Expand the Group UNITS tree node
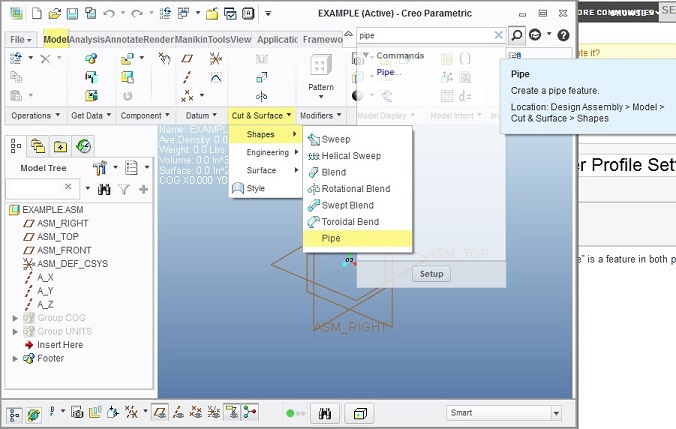This screenshot has width=676, height=429. tap(15, 332)
